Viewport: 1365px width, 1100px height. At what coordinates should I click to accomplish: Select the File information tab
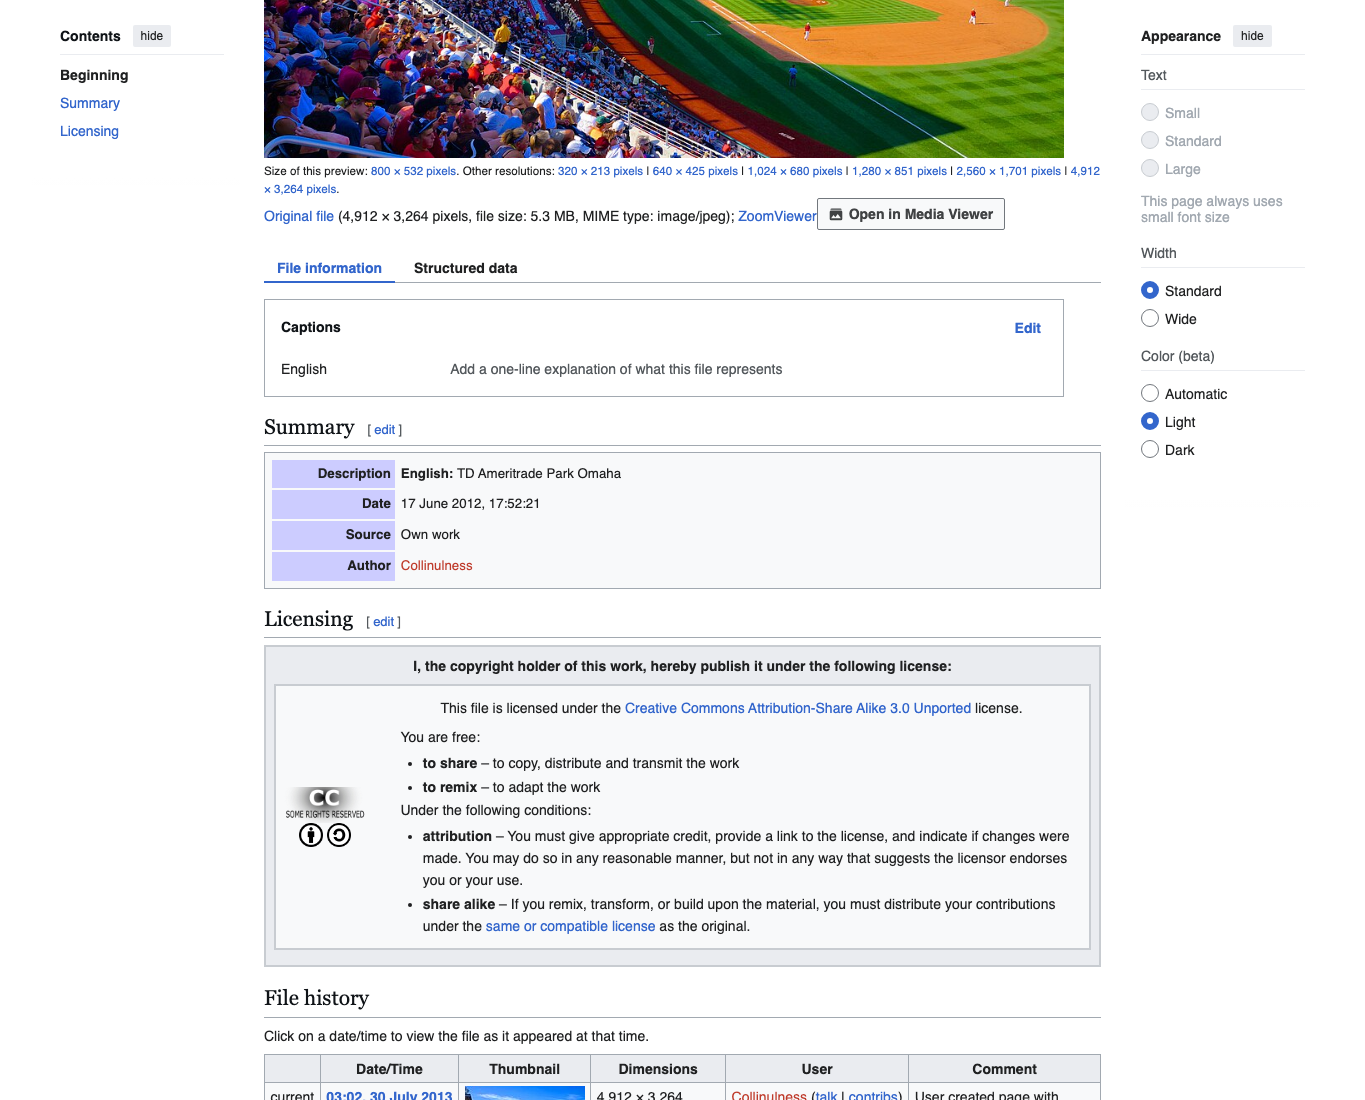pos(329,268)
